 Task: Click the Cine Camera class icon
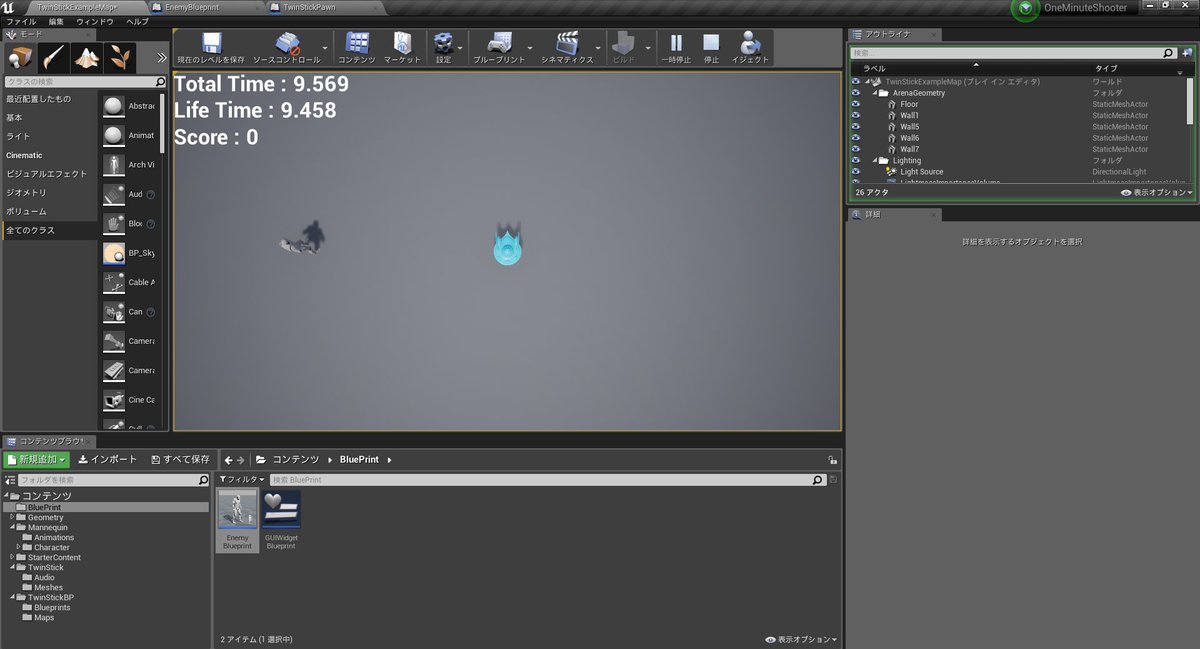tap(113, 400)
